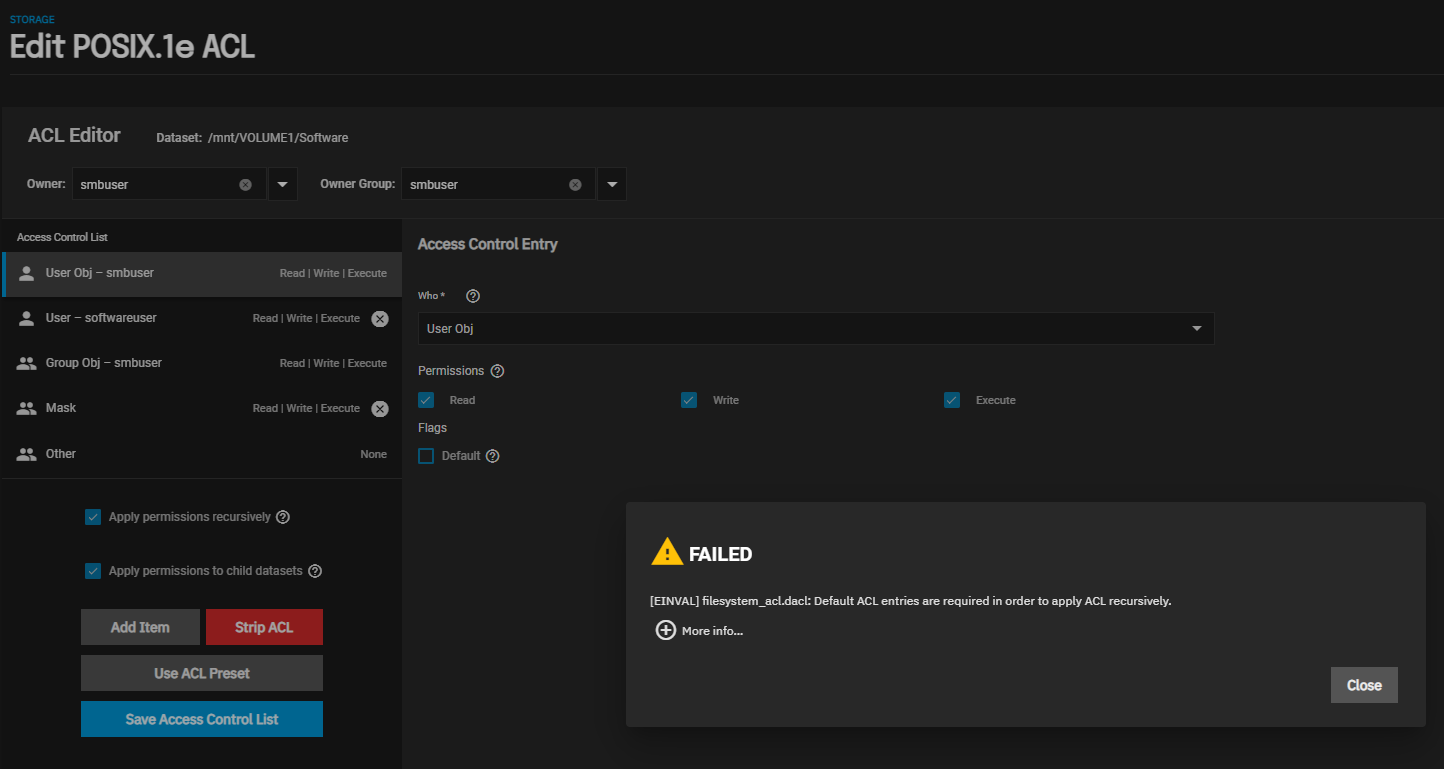This screenshot has width=1444, height=769.
Task: Select the Mask access control entry
Action: tap(202, 409)
